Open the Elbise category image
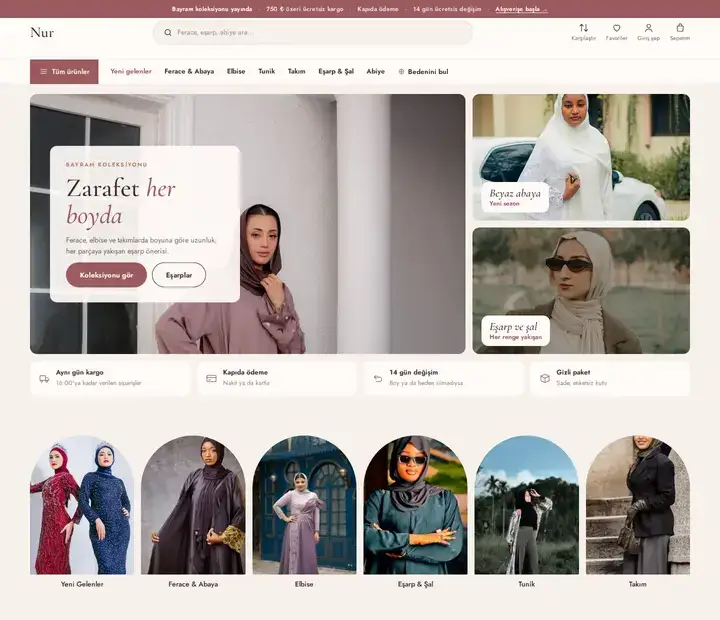Screen dimensions: 720x620 click(x=304, y=505)
